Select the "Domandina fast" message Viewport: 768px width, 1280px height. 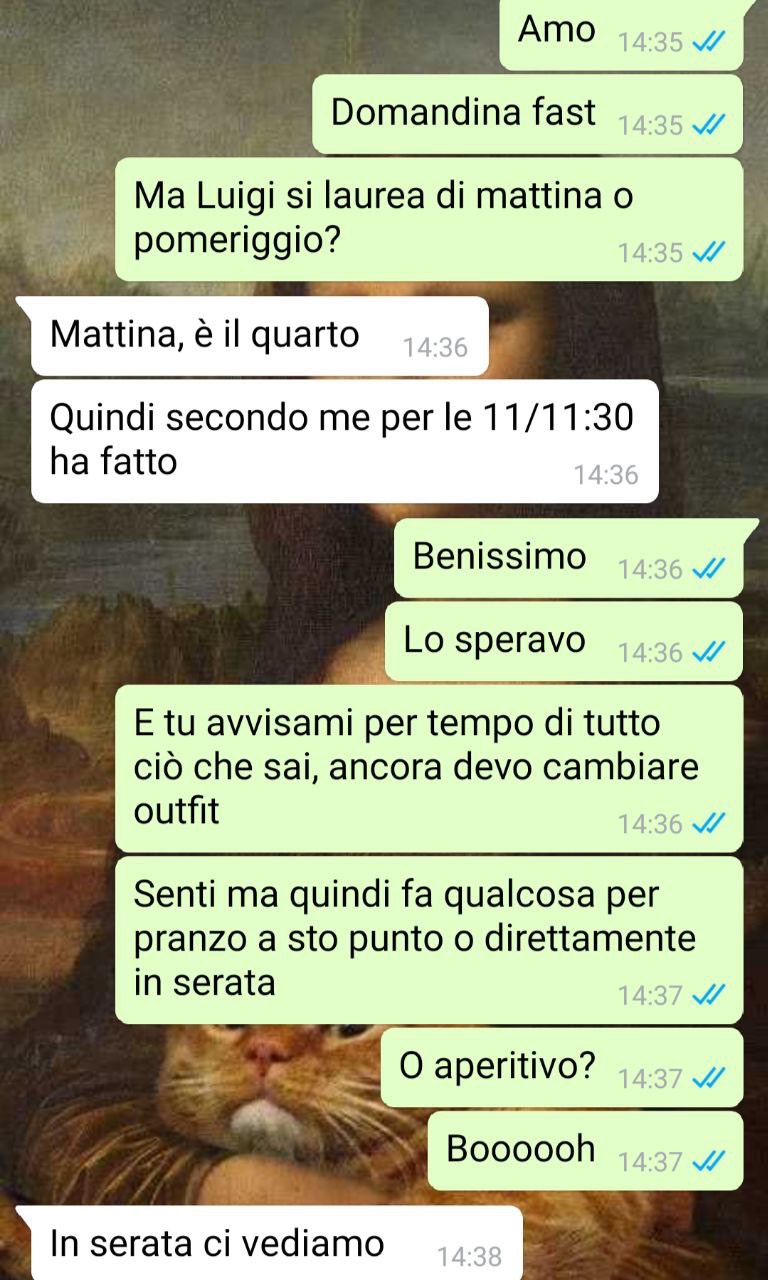coord(528,114)
